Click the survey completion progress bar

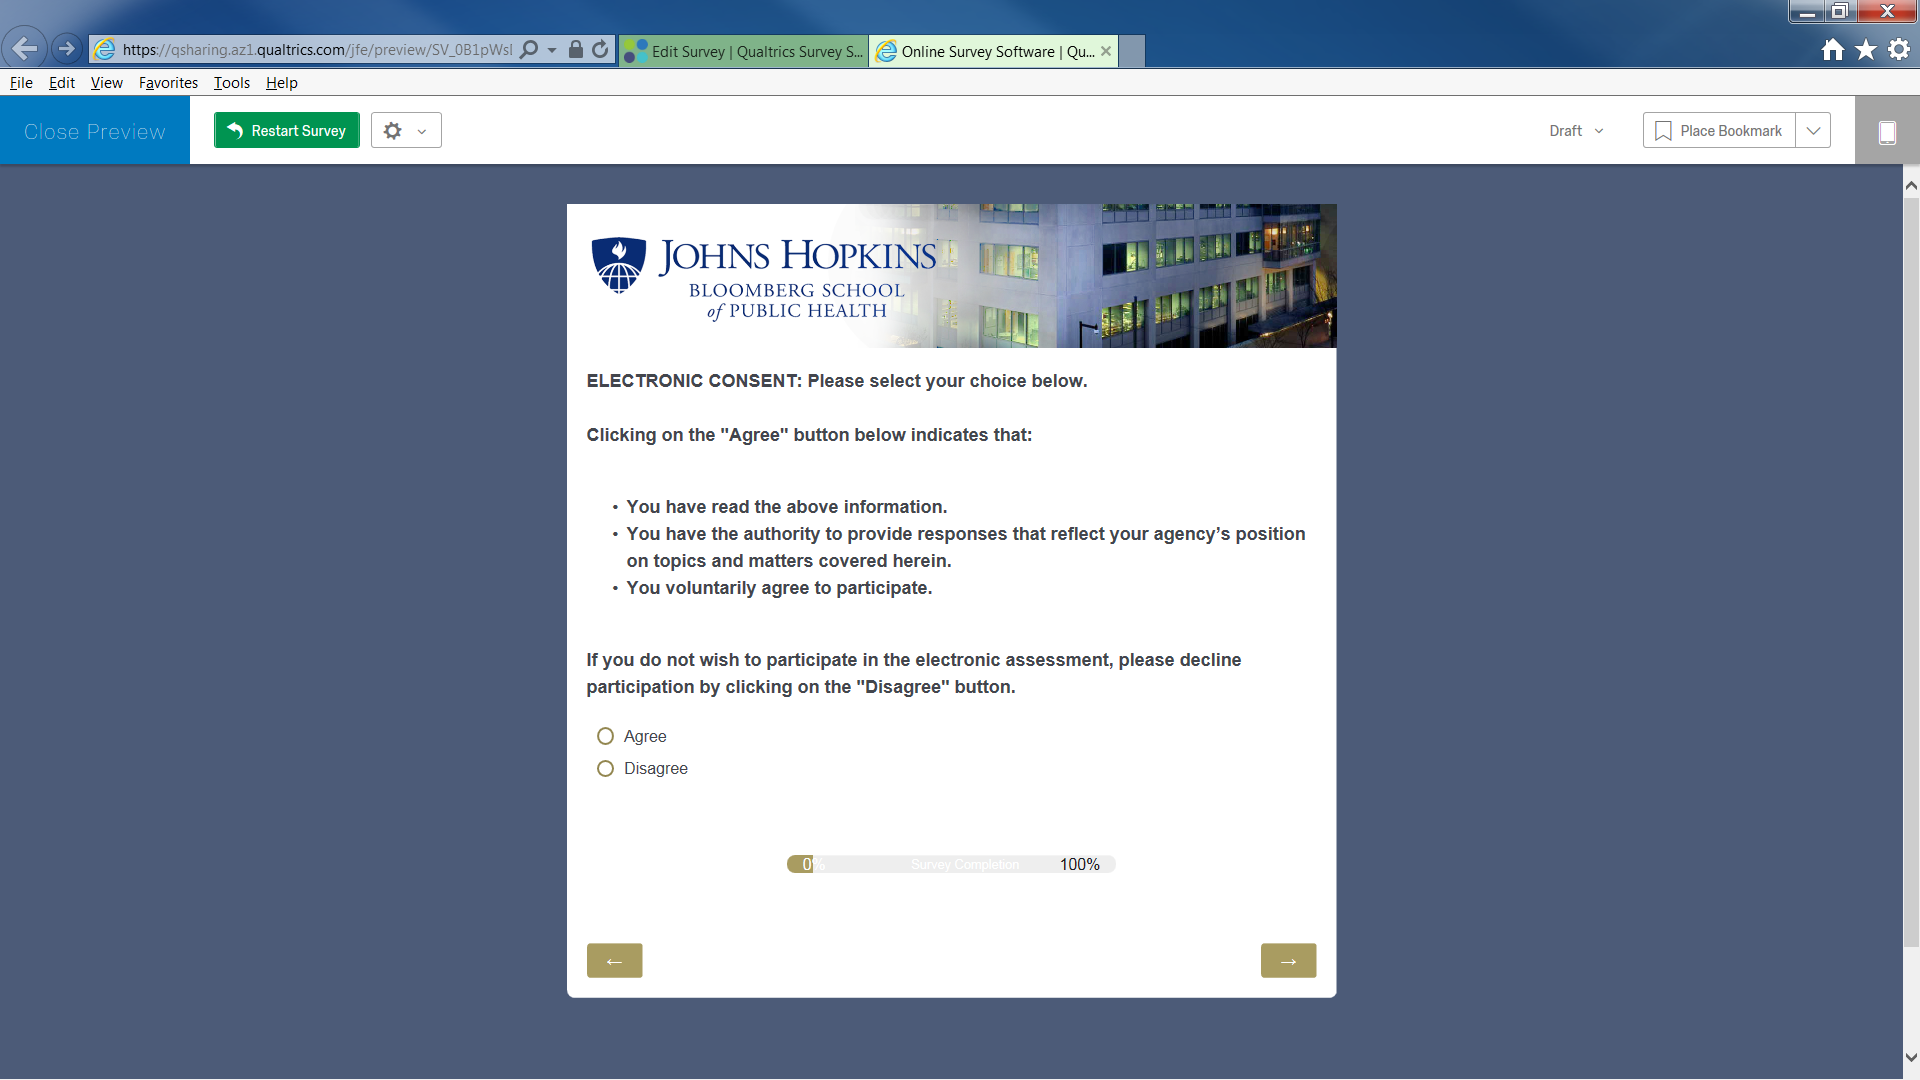click(x=951, y=864)
